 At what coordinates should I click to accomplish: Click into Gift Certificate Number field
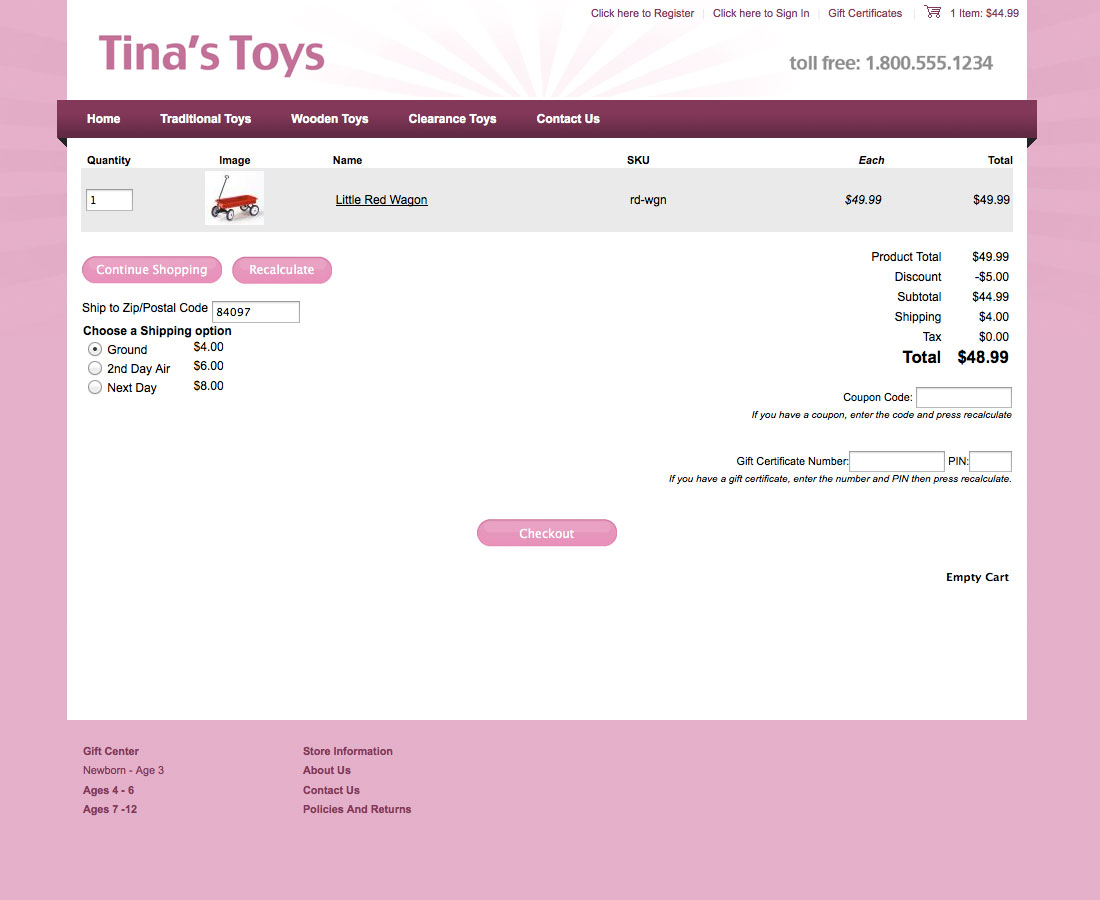[896, 462]
